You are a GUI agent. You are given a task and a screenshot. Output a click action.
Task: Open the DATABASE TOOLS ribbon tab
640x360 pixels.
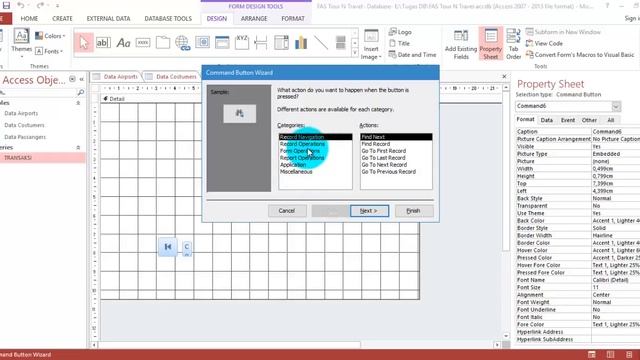tap(168, 18)
